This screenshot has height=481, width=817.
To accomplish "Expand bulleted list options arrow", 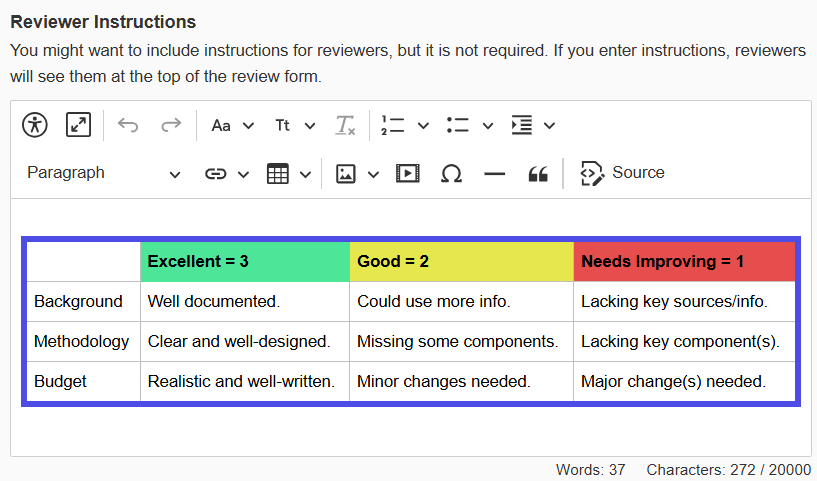I will tap(488, 126).
